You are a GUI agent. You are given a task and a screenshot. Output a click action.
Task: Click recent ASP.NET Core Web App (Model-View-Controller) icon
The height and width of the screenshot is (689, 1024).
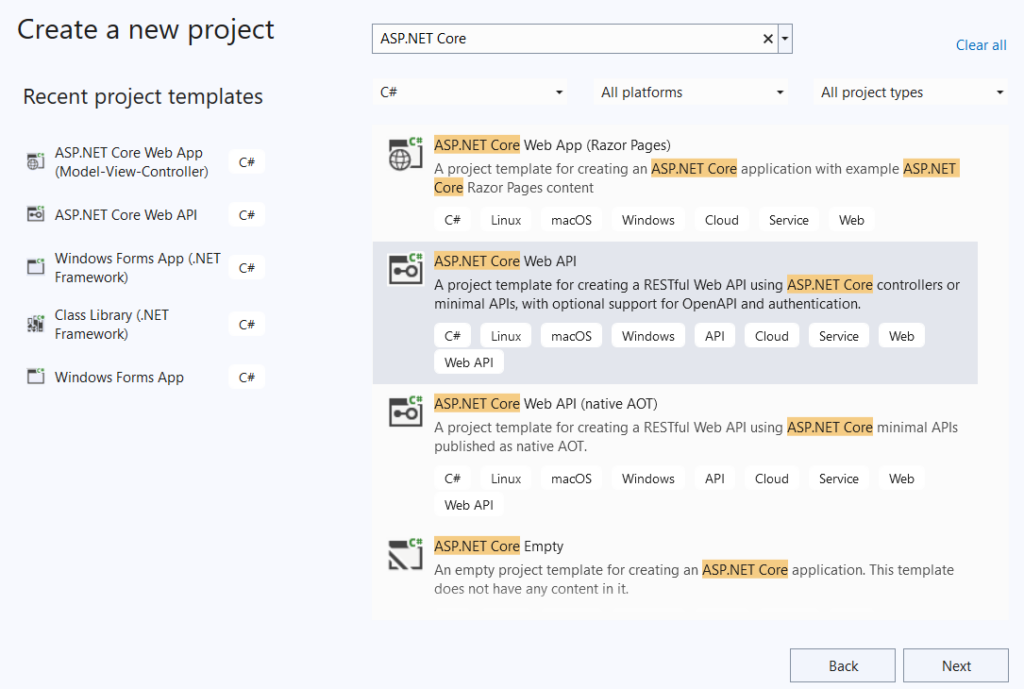point(35,161)
